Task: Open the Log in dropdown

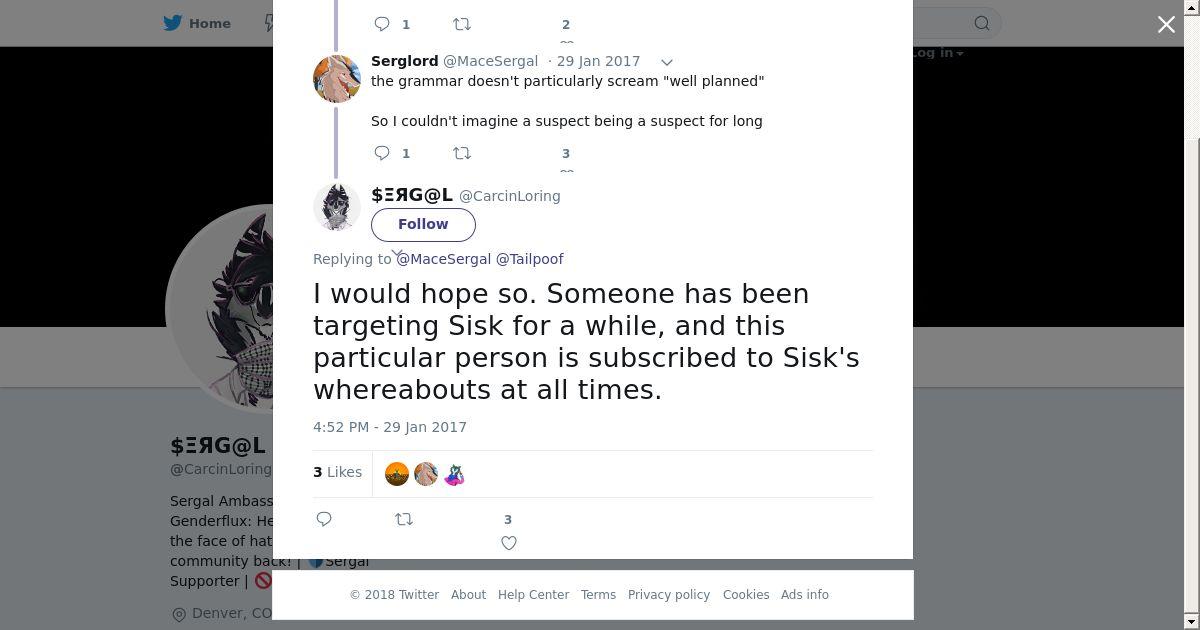Action: pos(936,53)
